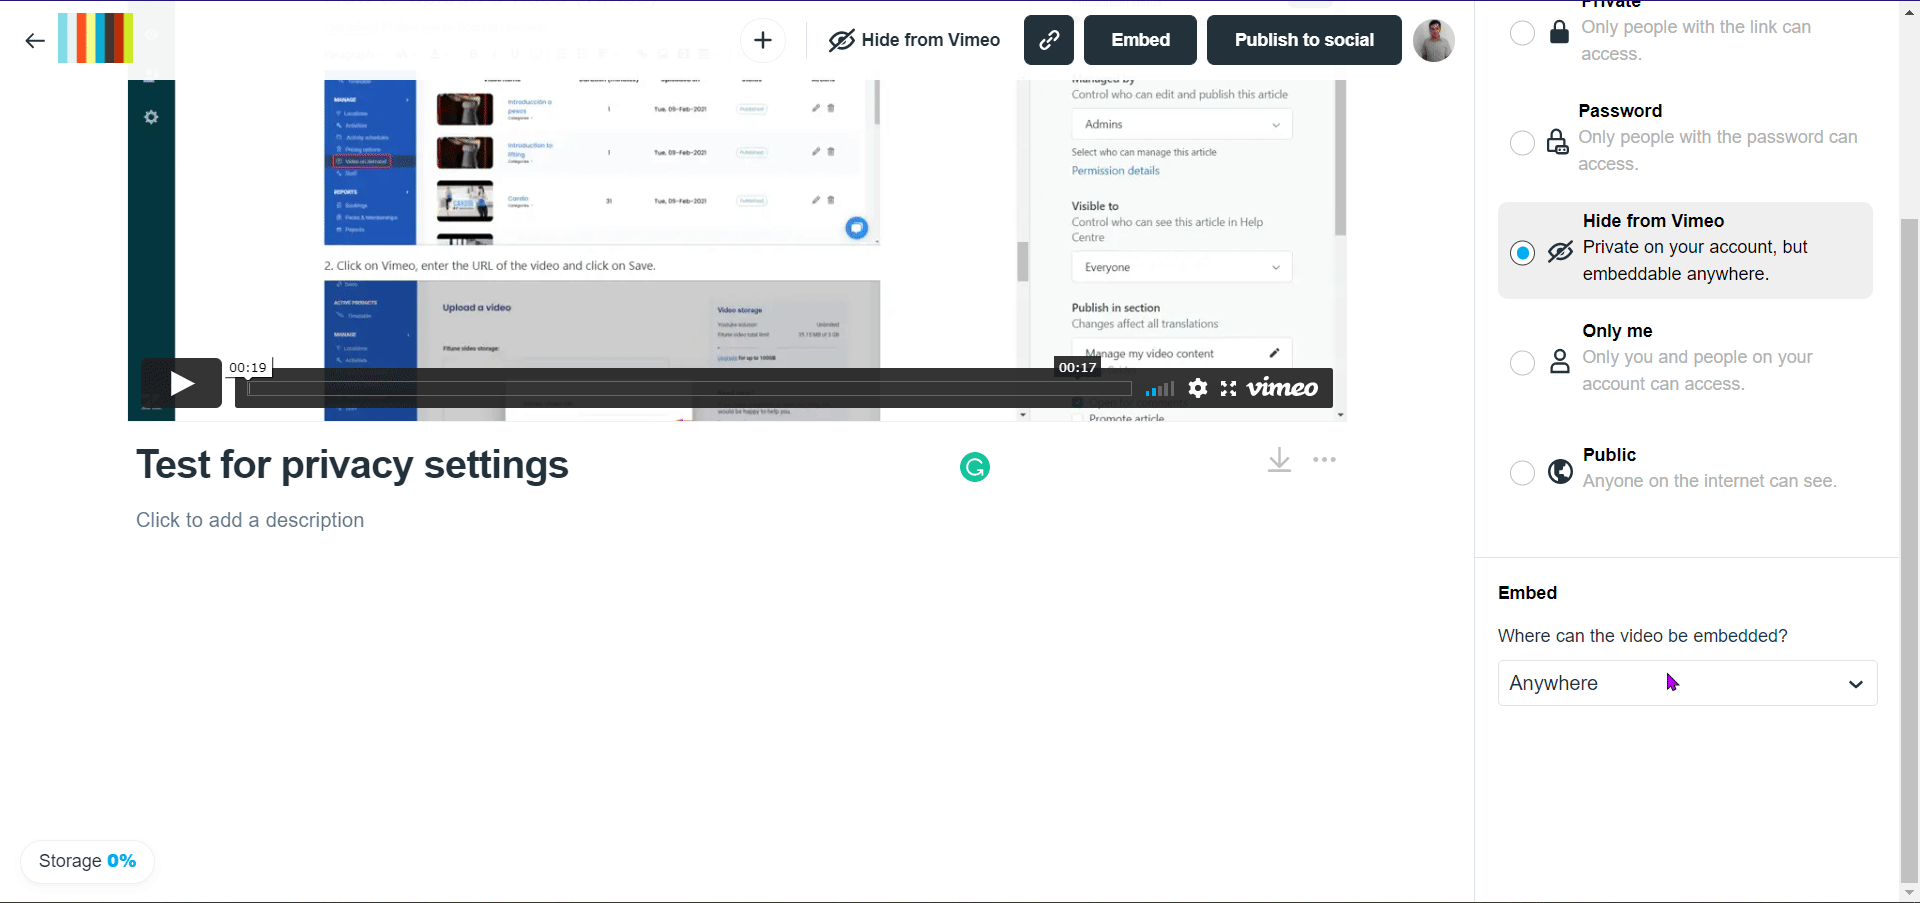Click the padlock icon beside Private option
Viewport: 1920px width, 903px height.
click(1559, 32)
